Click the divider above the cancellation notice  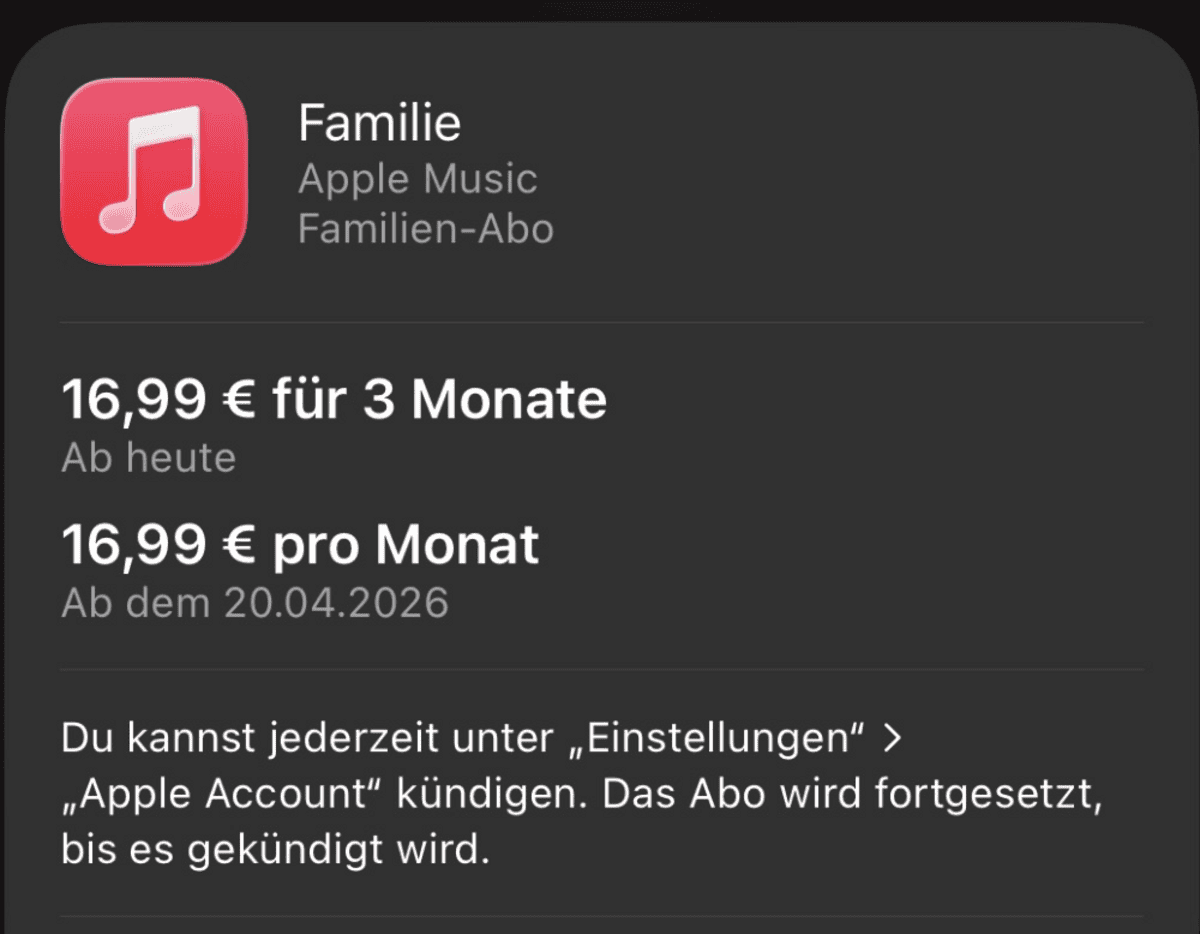[600, 669]
